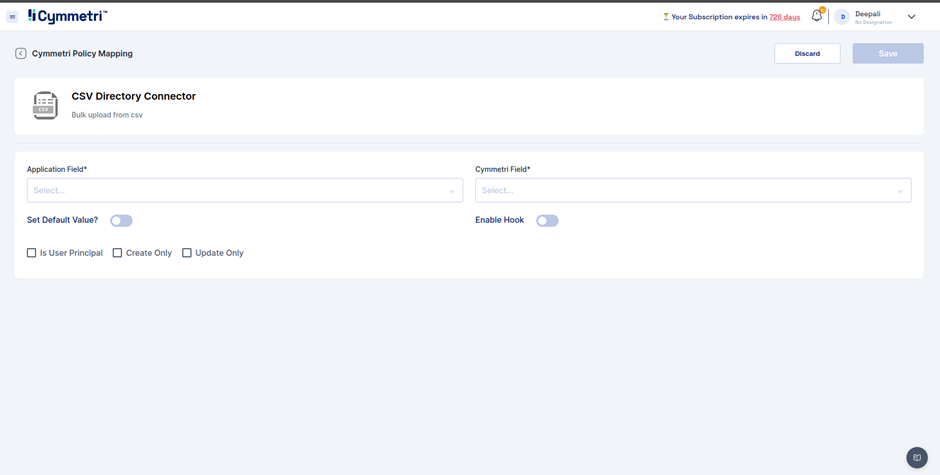Click the Deepali user name
The width and height of the screenshot is (940, 475).
point(867,14)
